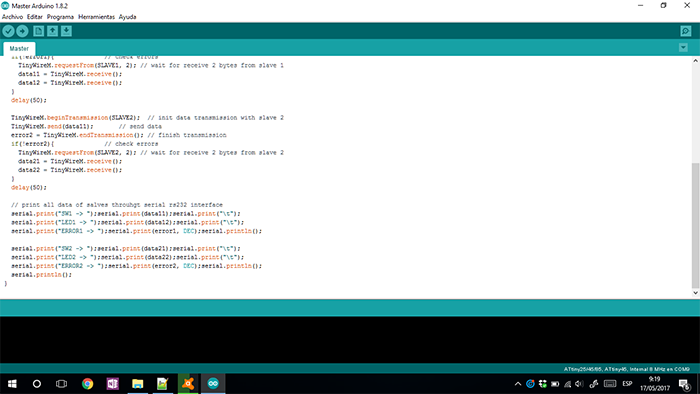
Task: Click the Upload sketch arrow button
Action: [22, 31]
